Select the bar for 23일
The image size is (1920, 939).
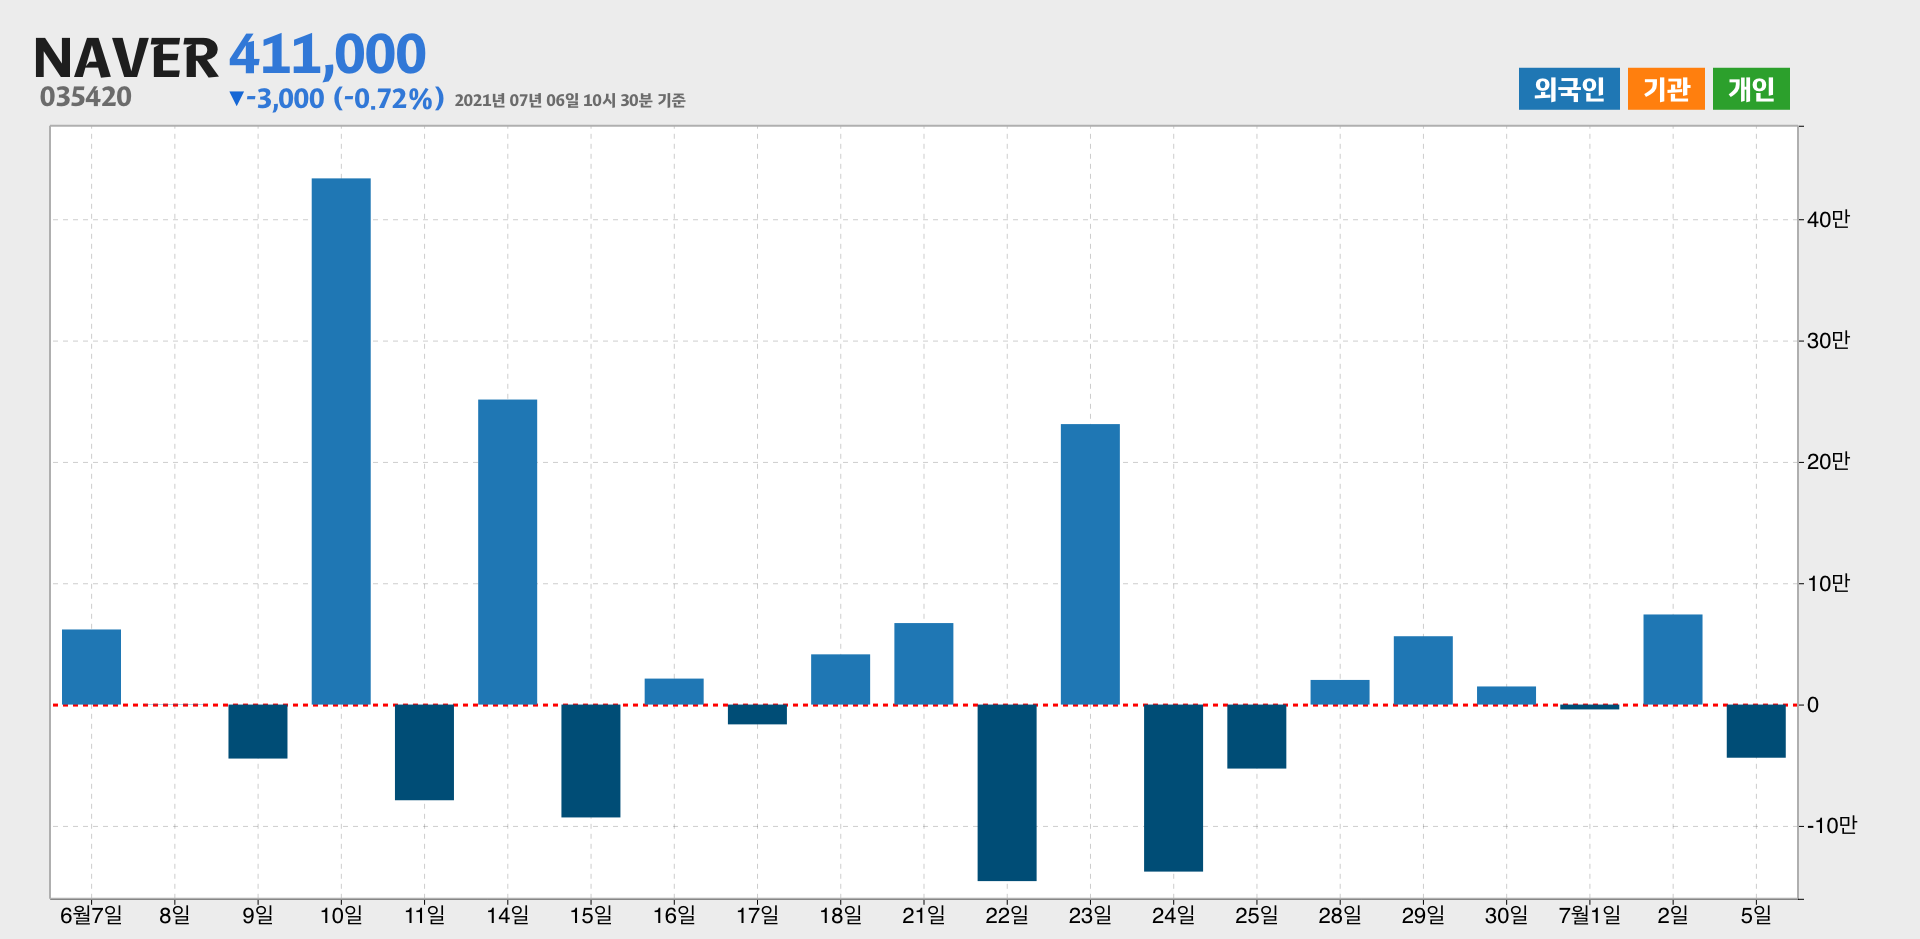(x=1090, y=564)
